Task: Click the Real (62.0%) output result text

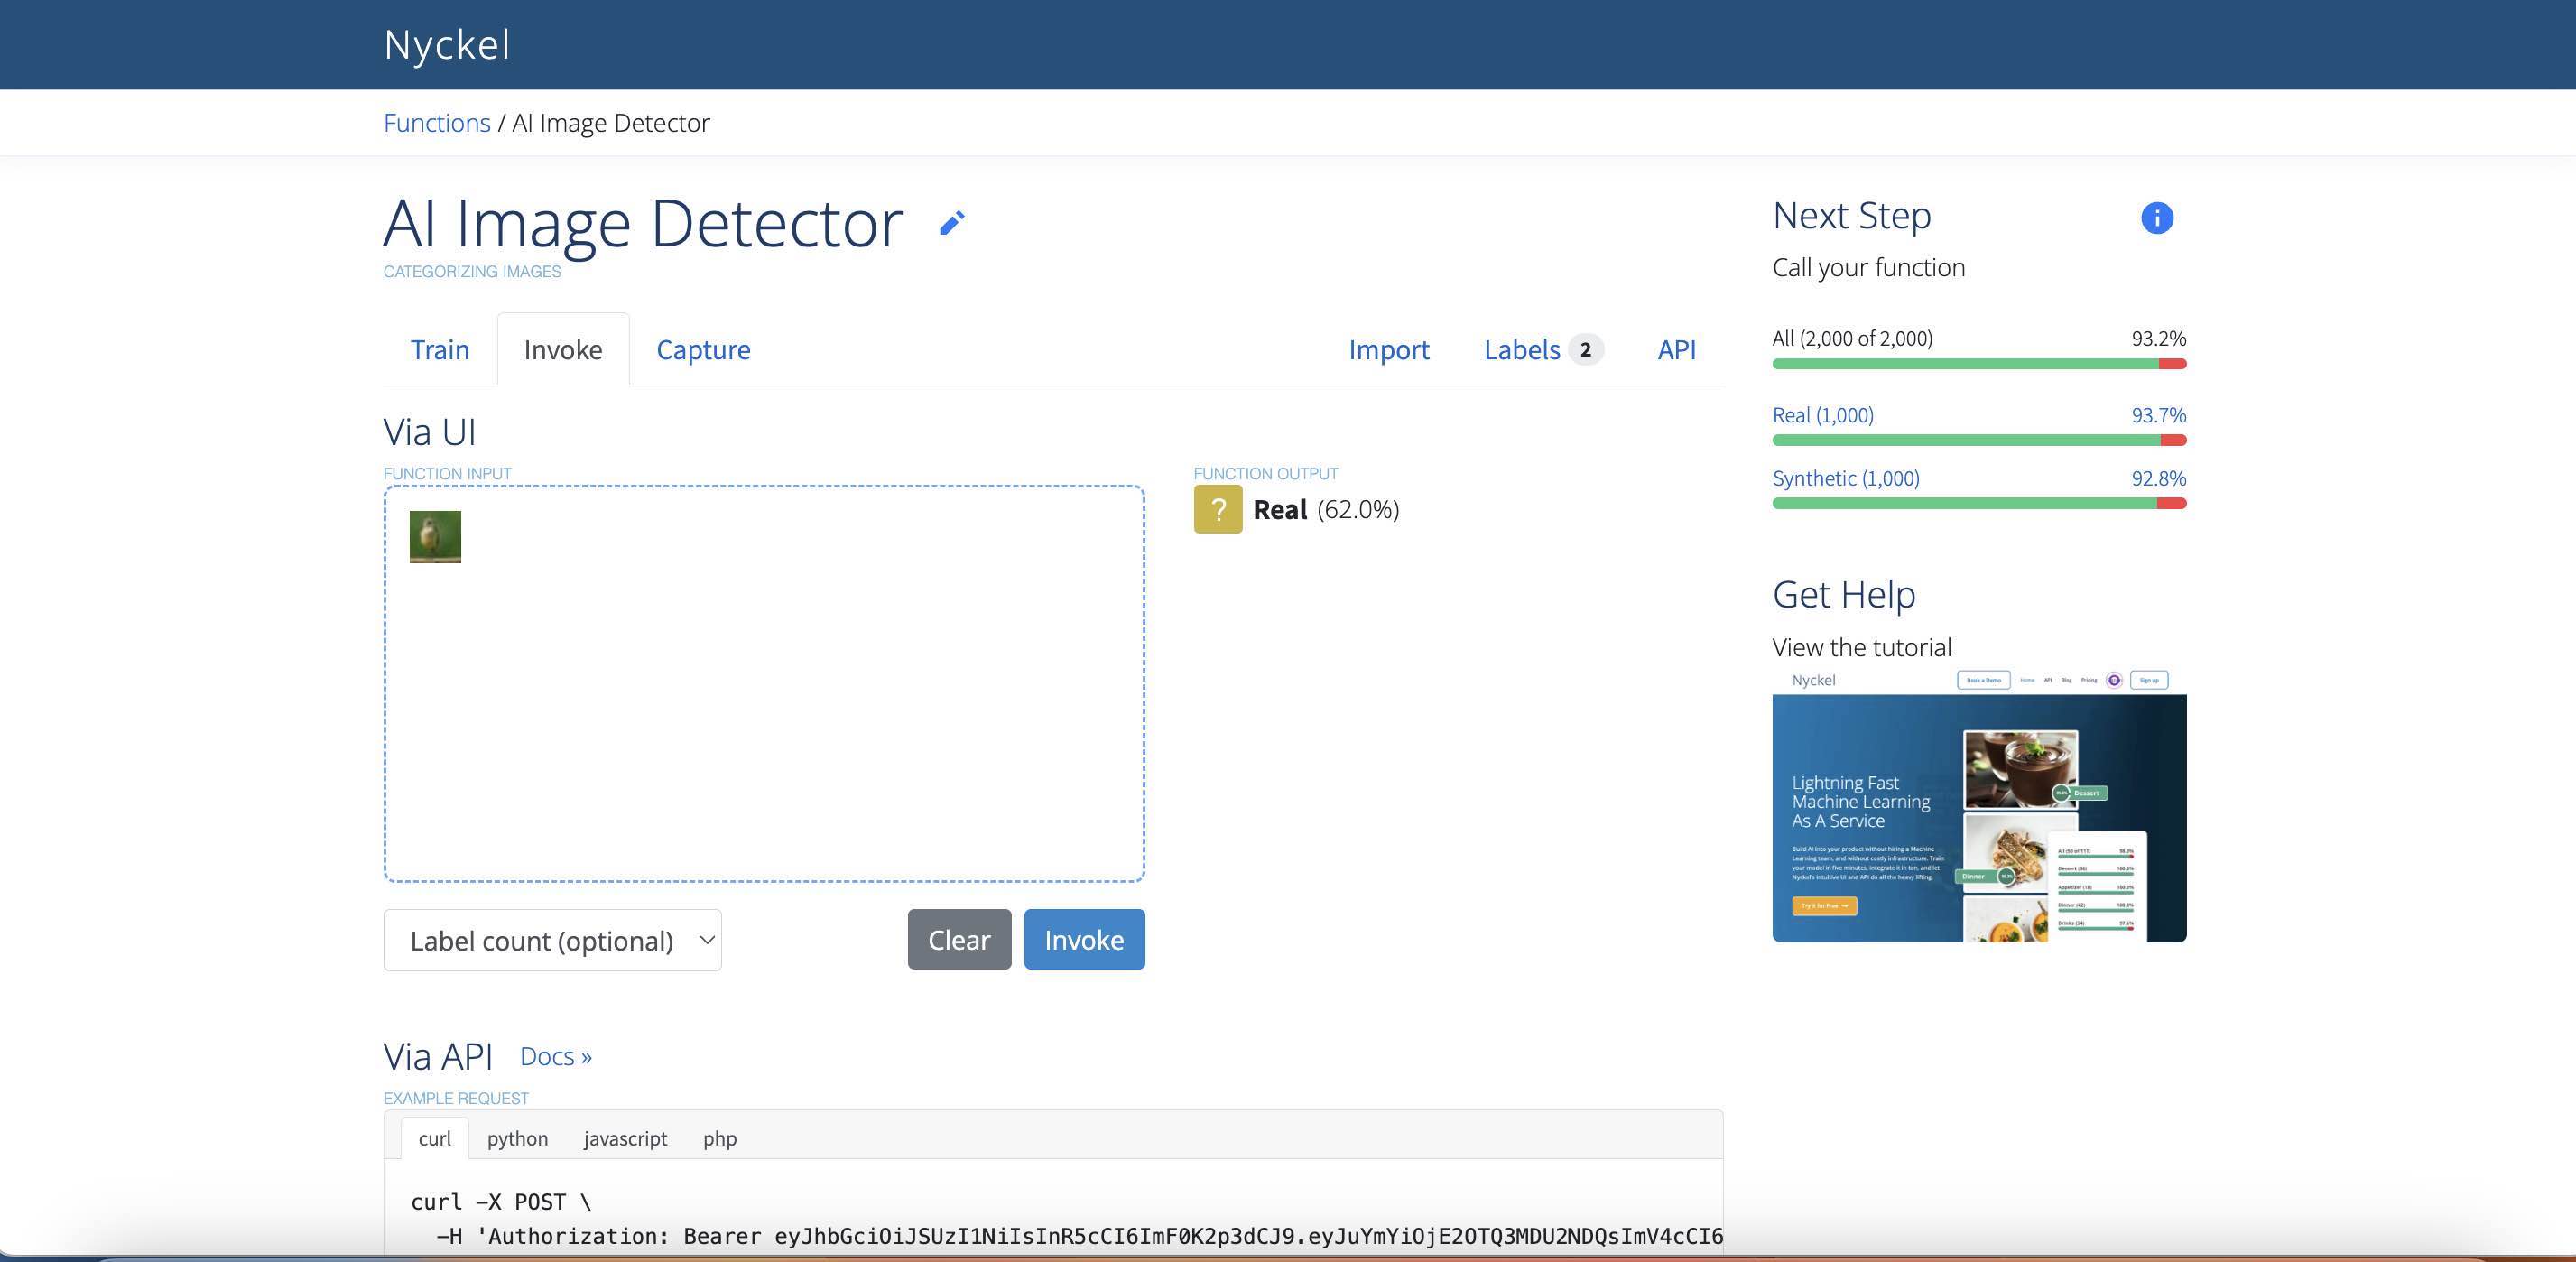Action: click(1326, 509)
